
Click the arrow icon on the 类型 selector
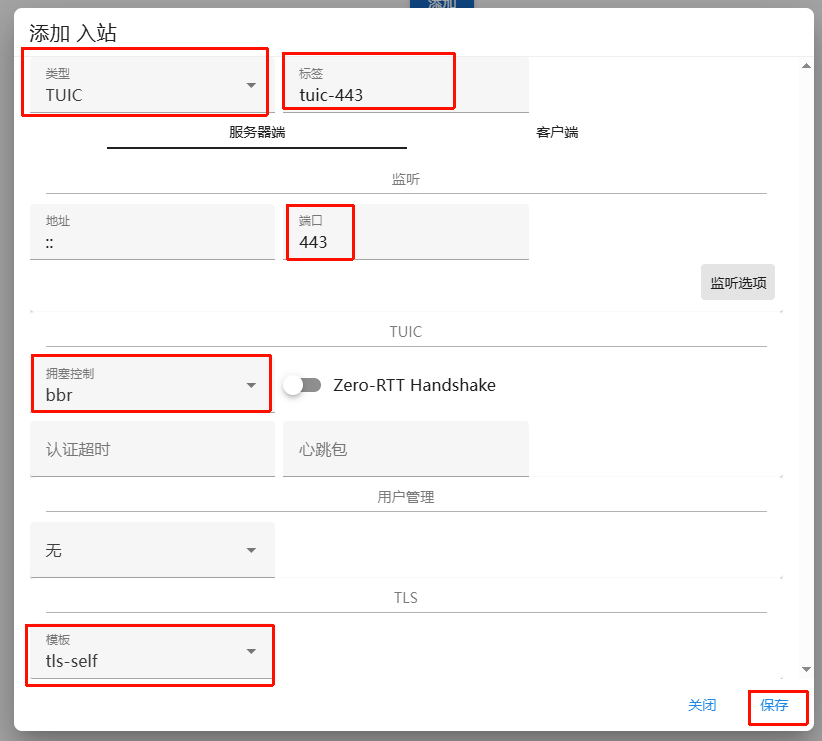(251, 86)
